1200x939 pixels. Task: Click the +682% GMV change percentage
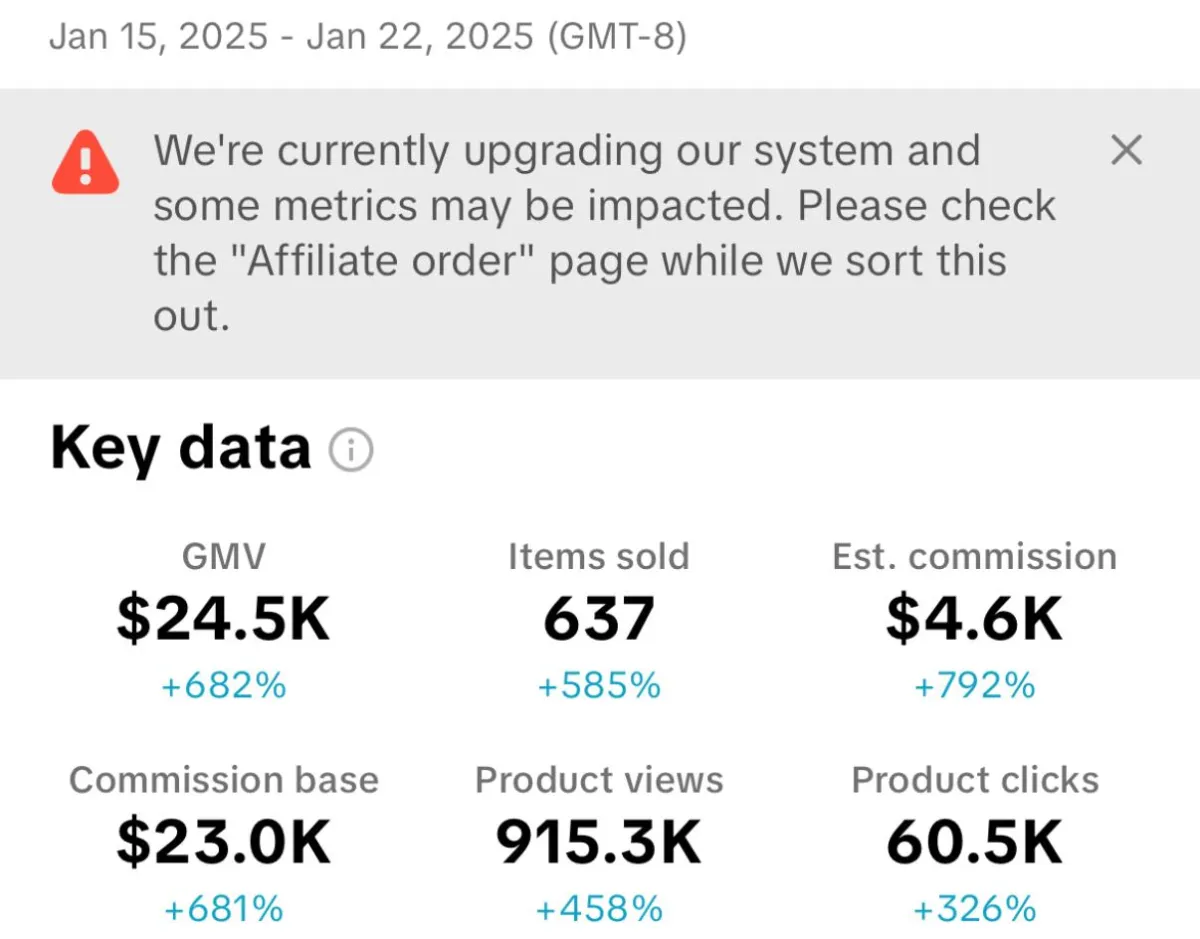[x=224, y=686]
